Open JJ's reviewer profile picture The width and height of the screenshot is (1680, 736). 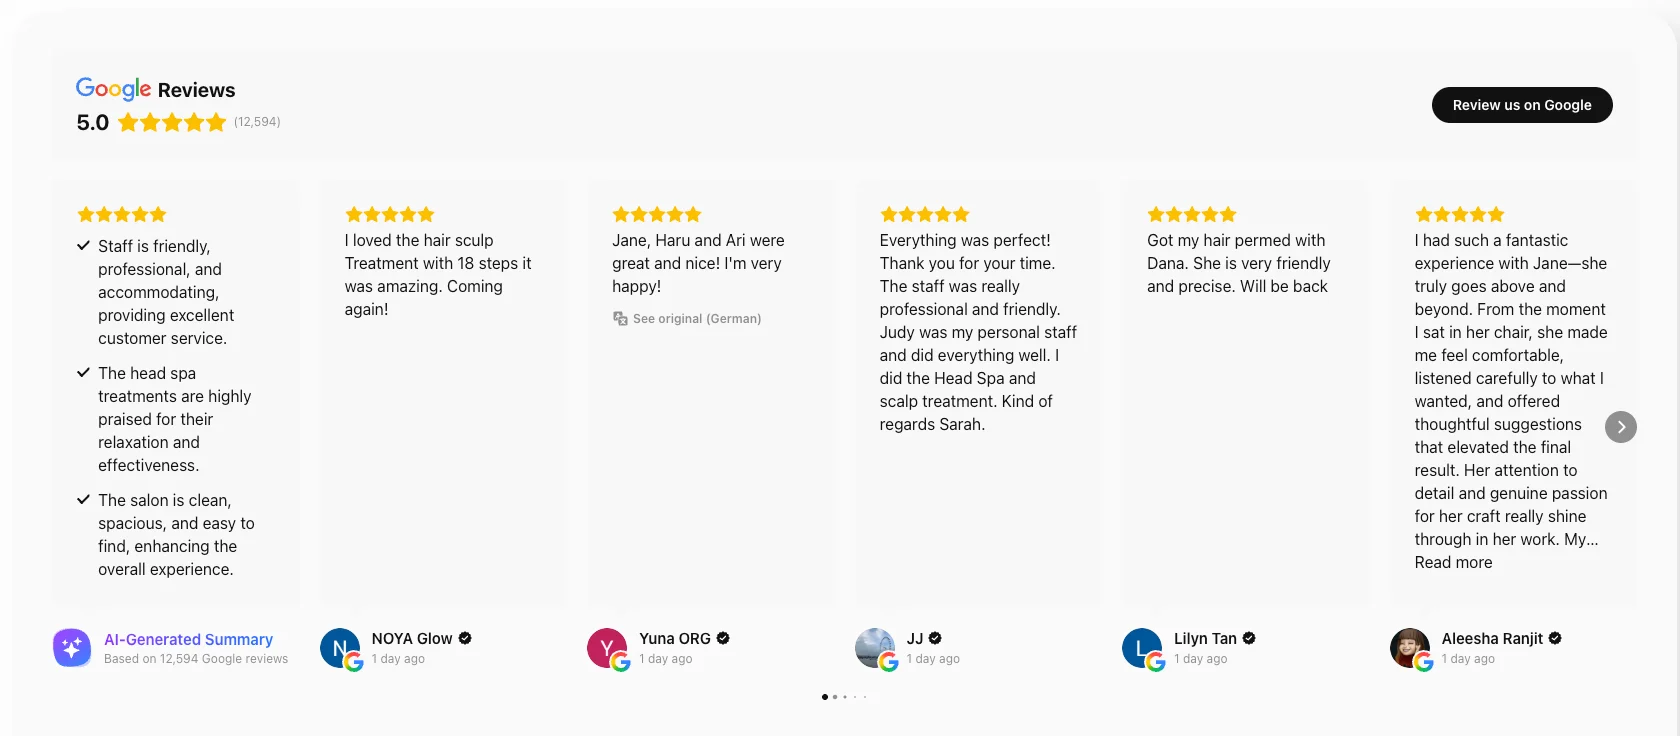coord(875,648)
